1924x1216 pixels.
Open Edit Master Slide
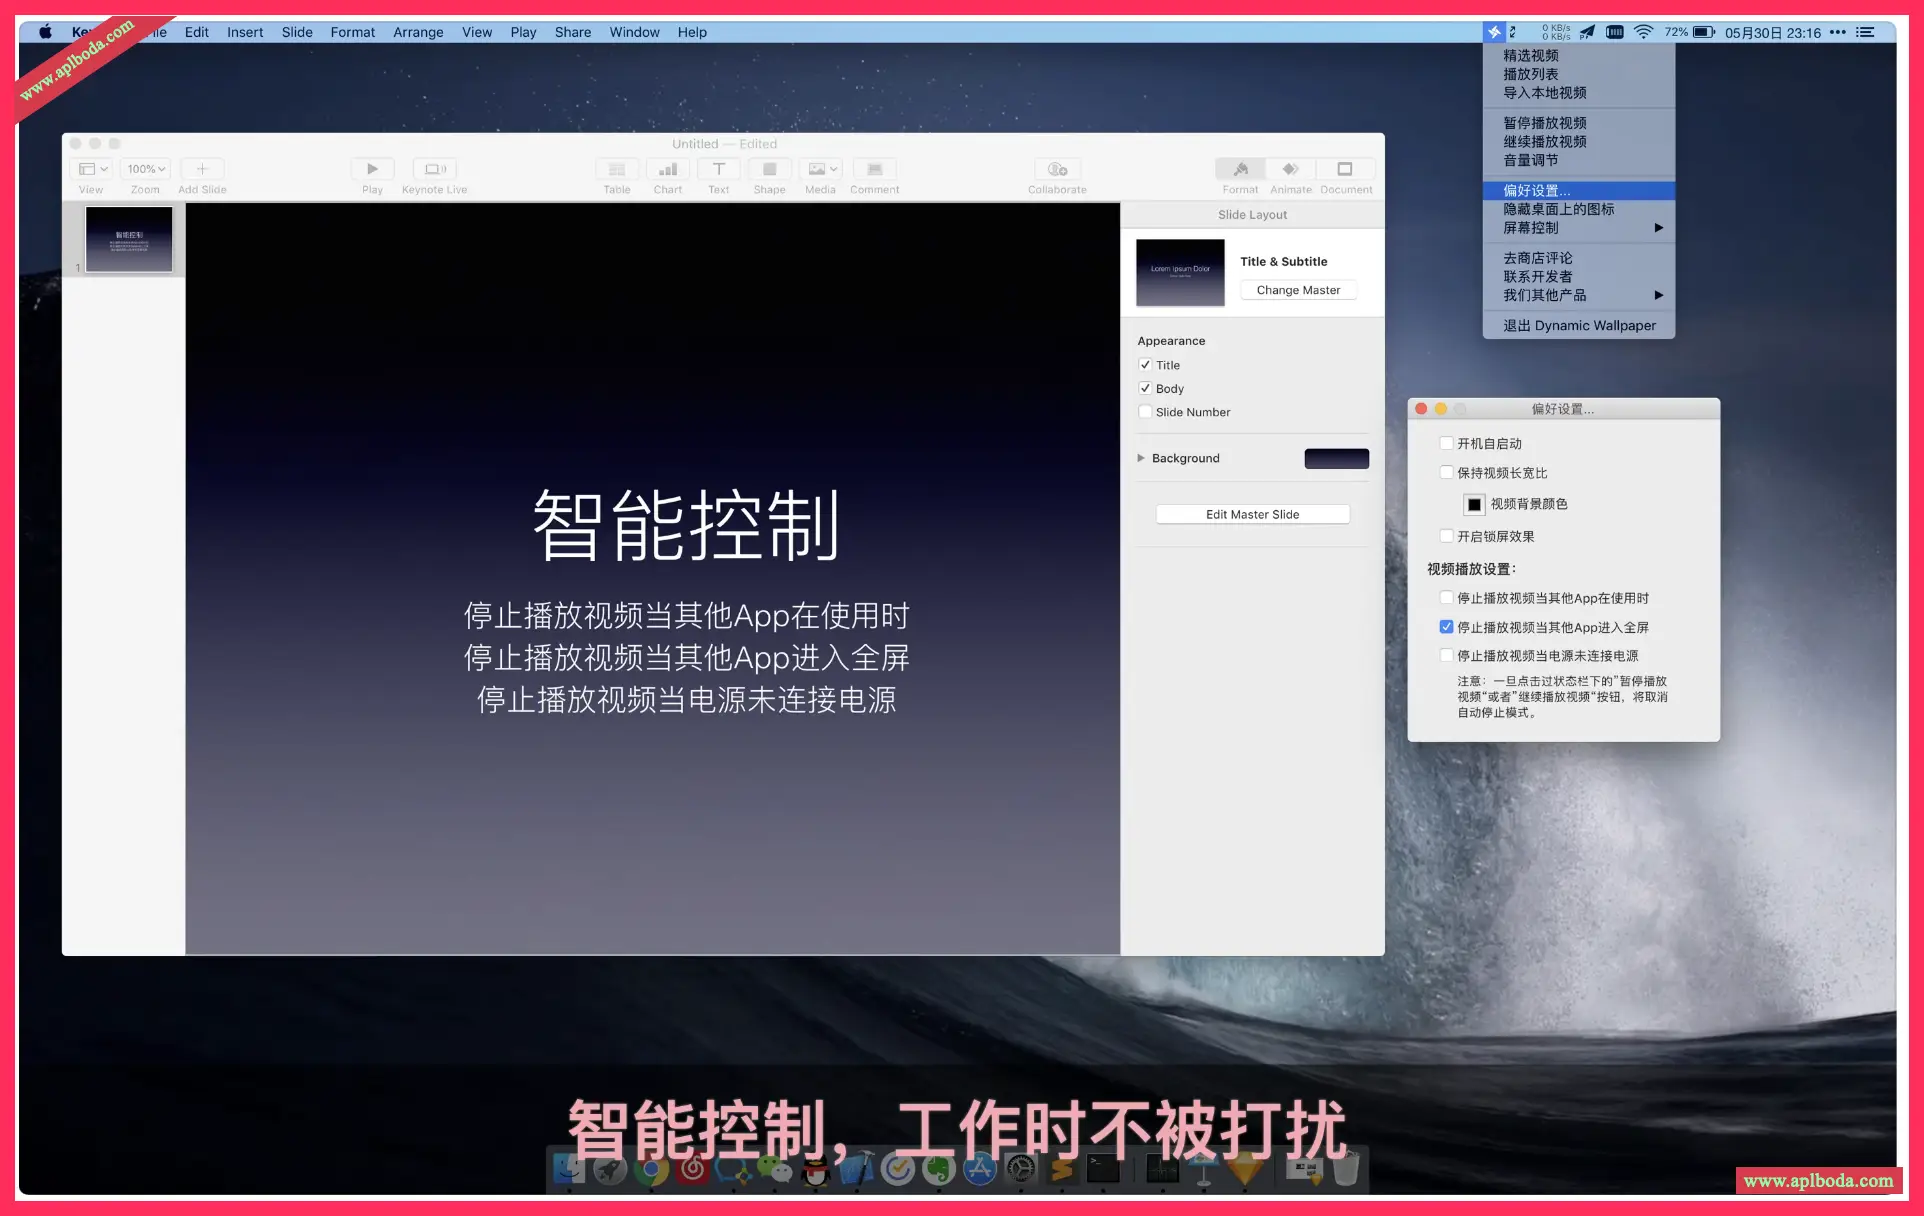(x=1252, y=513)
